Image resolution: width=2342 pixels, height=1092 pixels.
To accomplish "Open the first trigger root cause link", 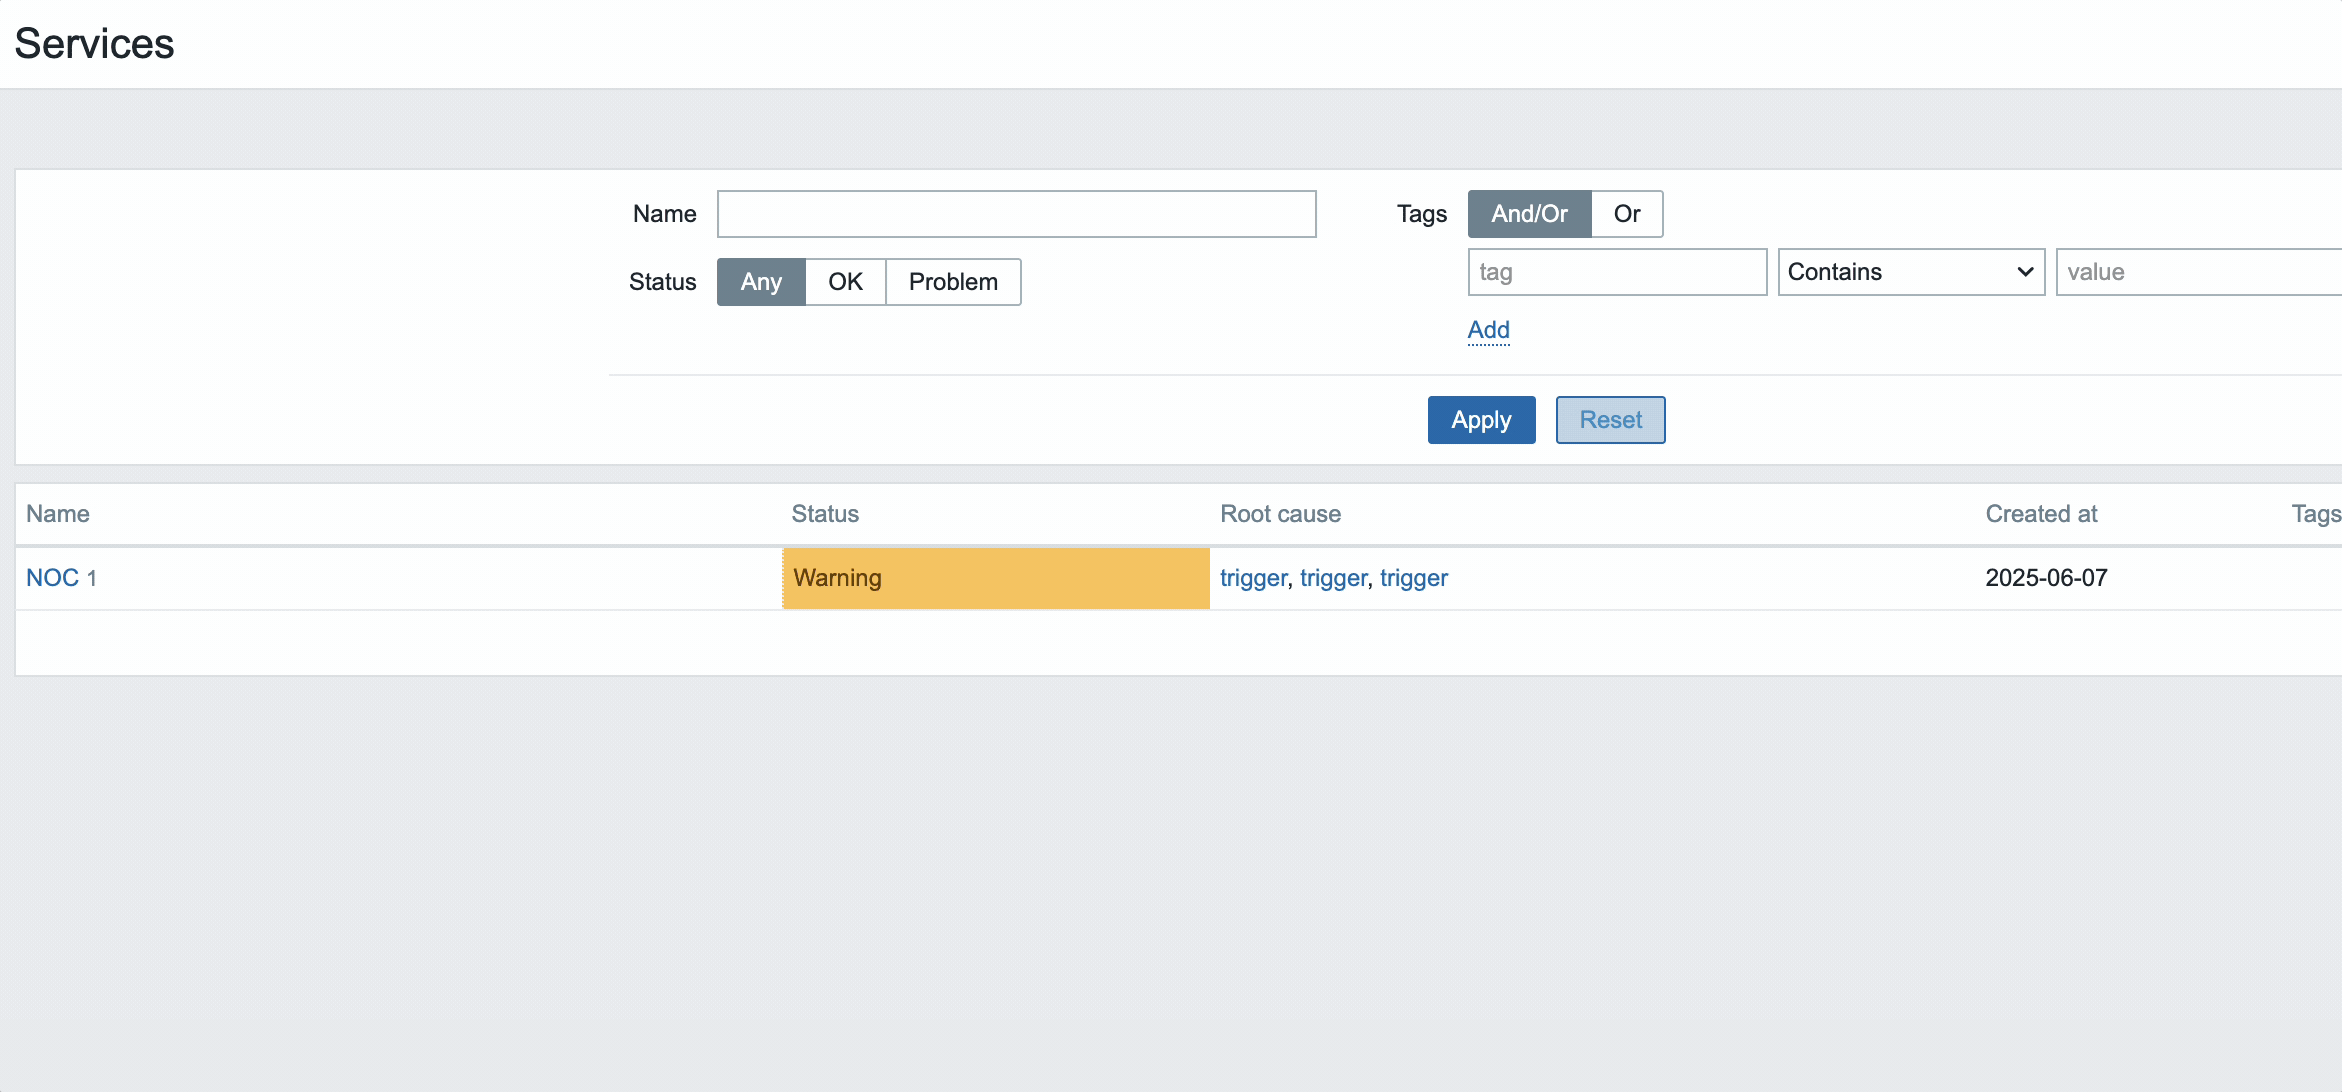I will click(x=1253, y=578).
